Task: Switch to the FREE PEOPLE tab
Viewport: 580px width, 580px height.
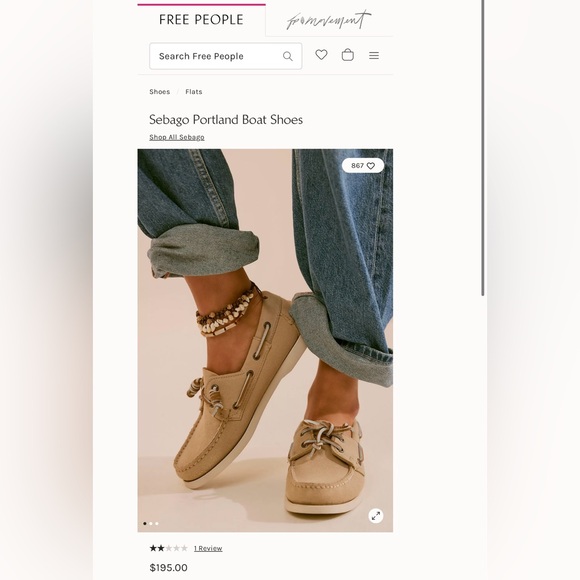Action: 201,20
